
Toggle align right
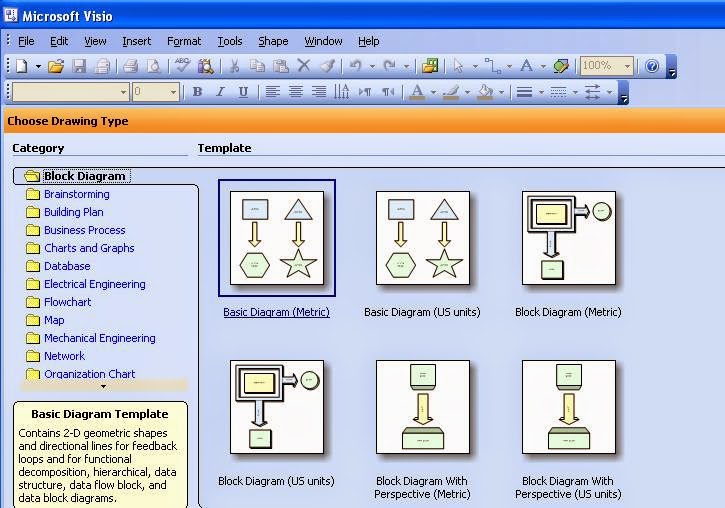point(319,92)
